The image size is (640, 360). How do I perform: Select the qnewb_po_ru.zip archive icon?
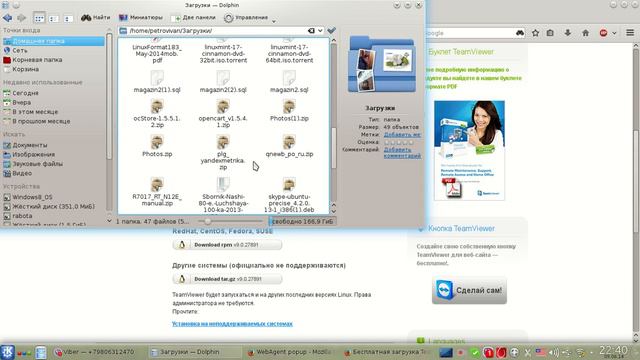click(x=289, y=142)
